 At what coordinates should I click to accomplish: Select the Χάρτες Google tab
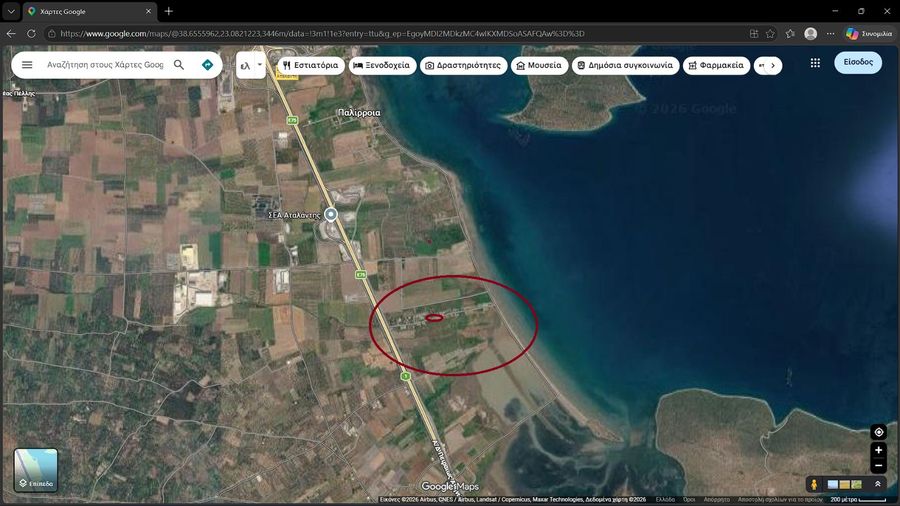click(90, 11)
